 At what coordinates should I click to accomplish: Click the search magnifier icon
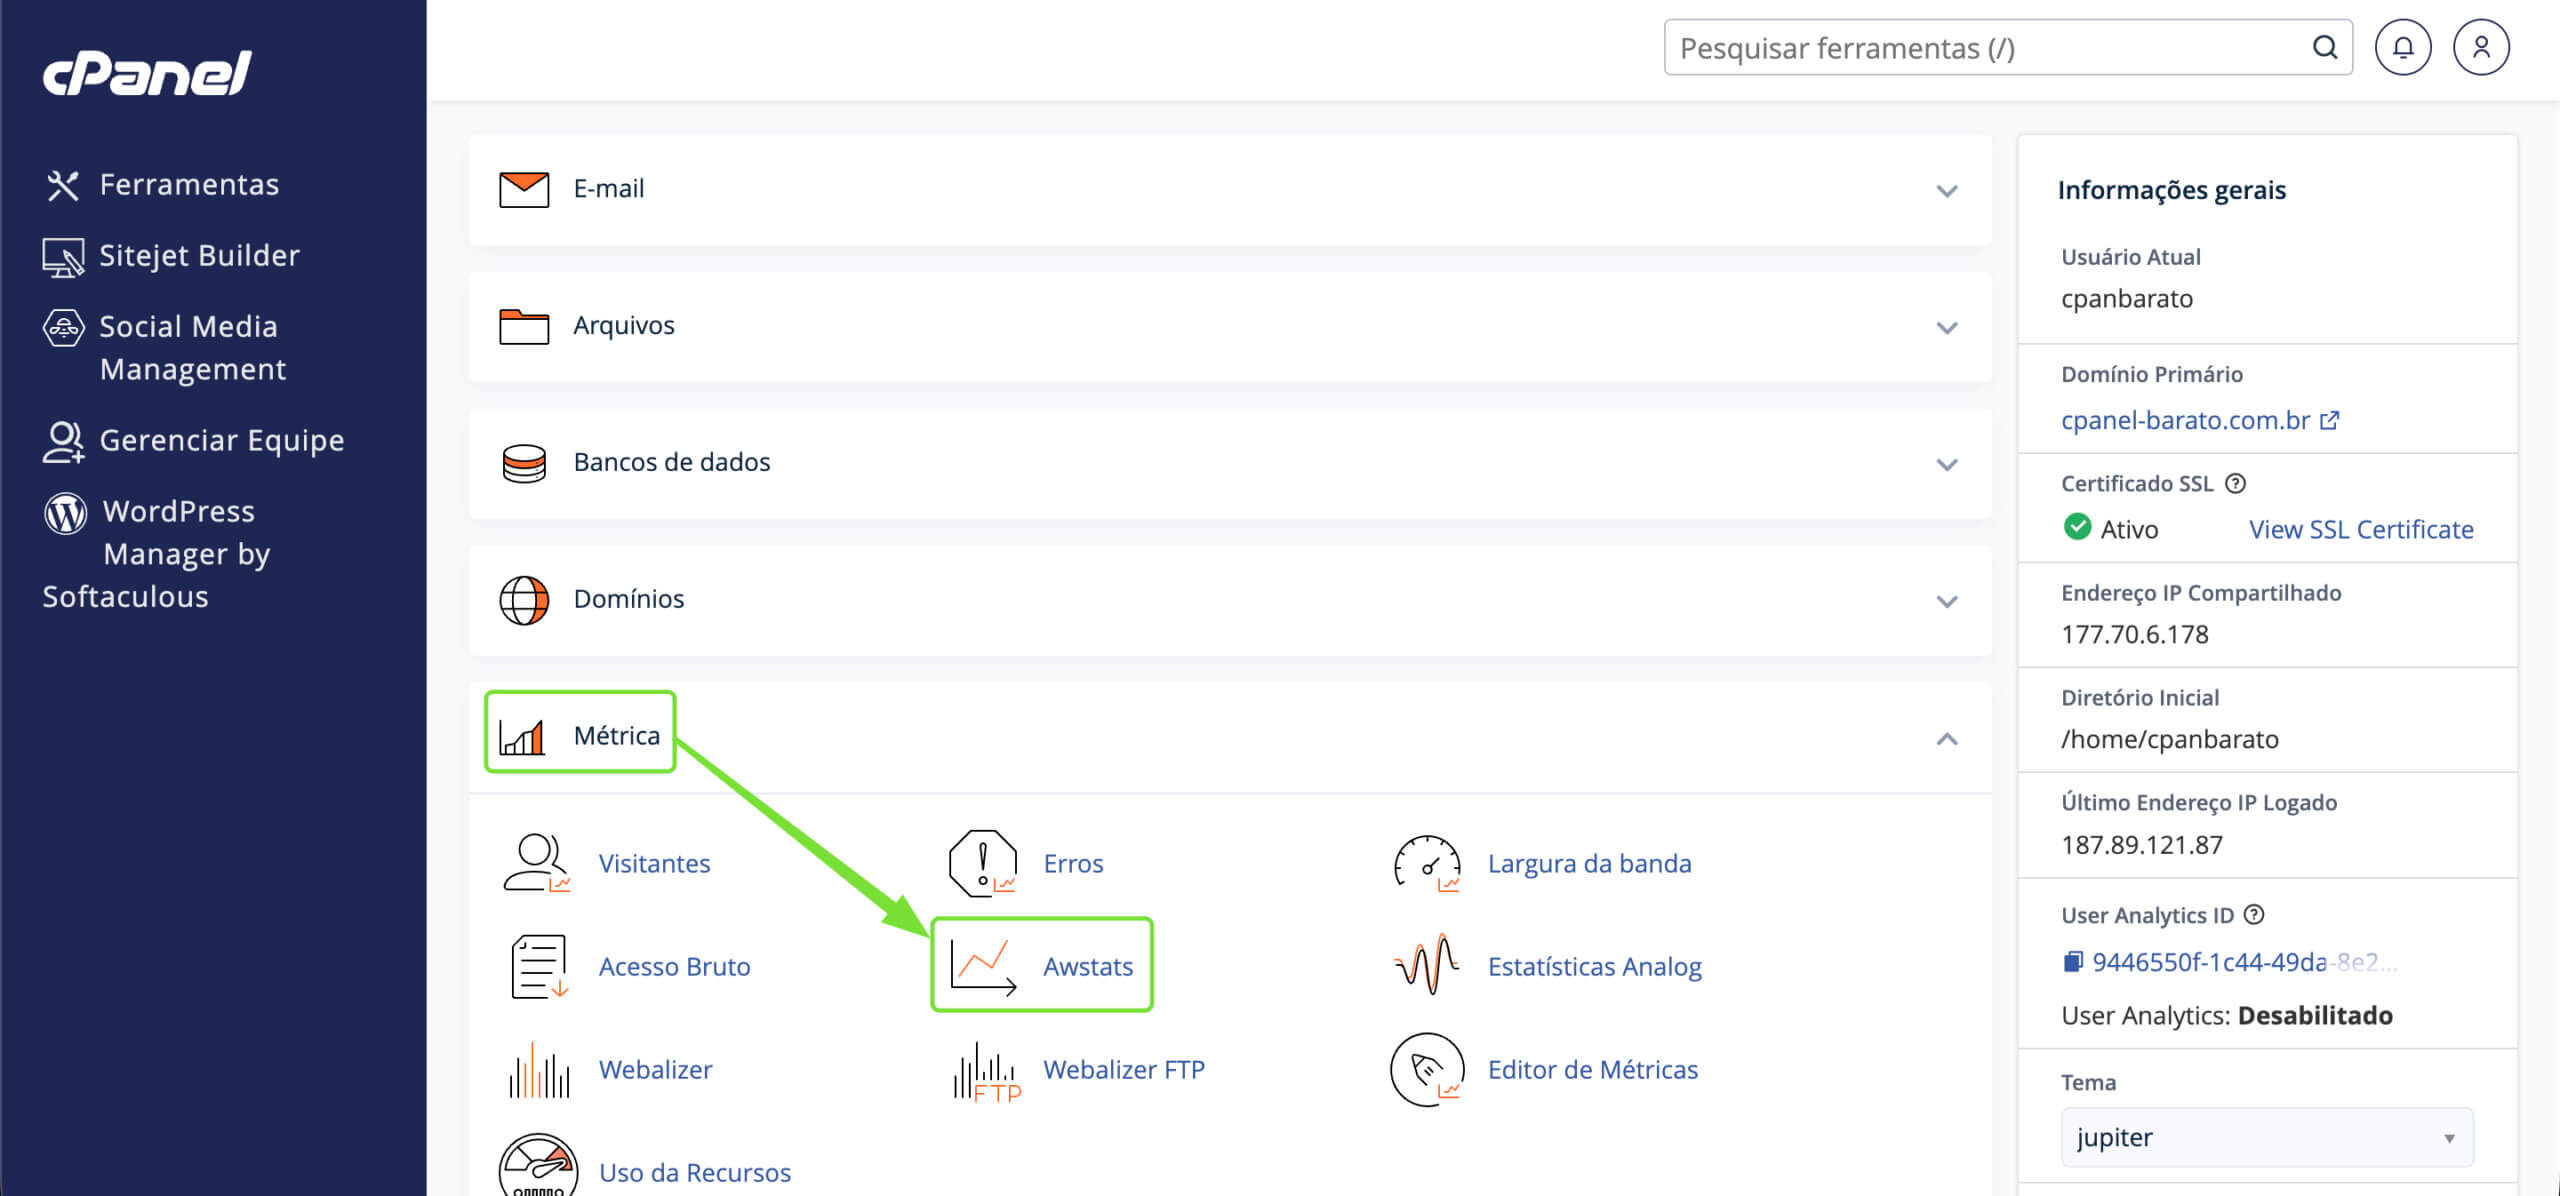(2325, 47)
